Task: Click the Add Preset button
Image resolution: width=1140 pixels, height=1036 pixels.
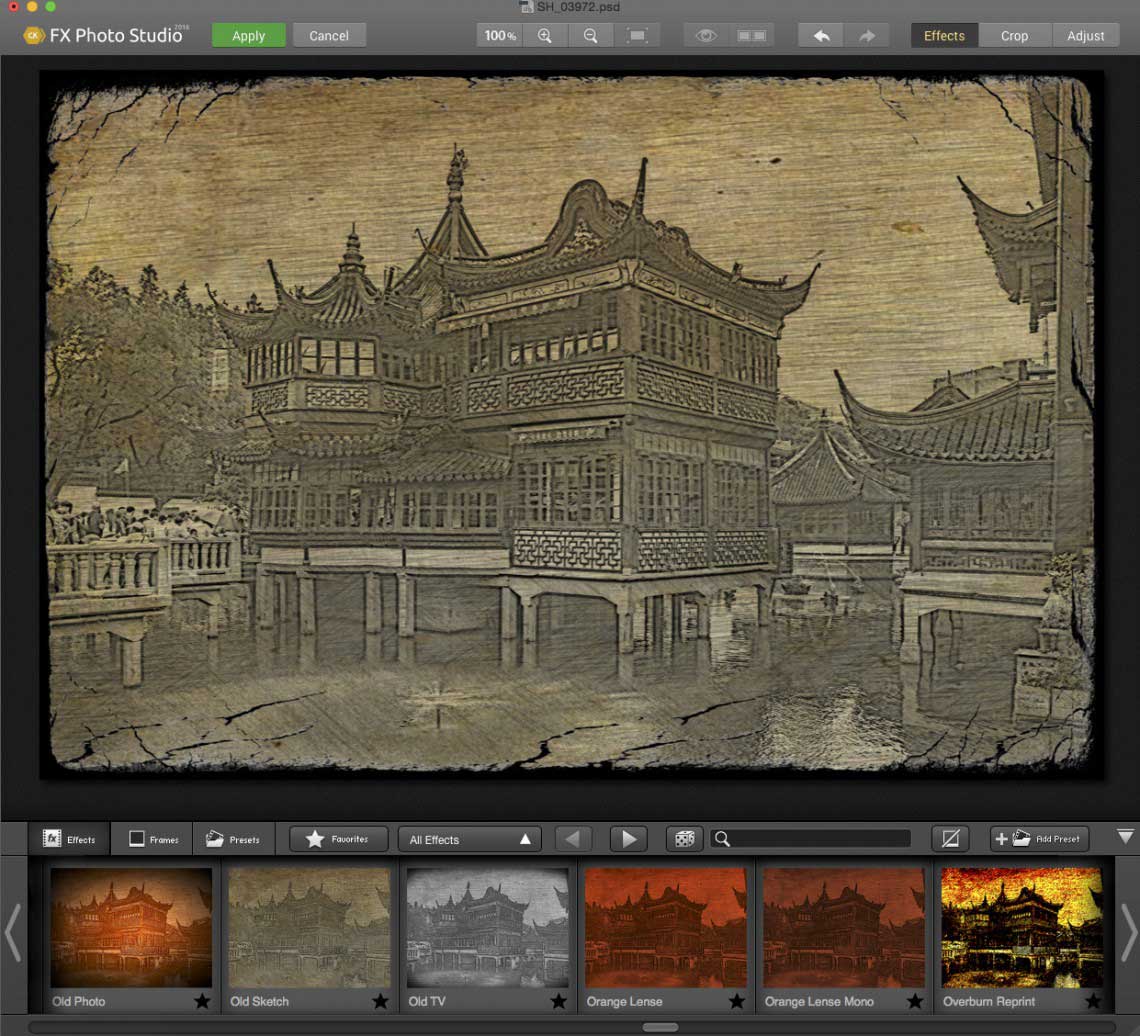Action: click(1039, 839)
